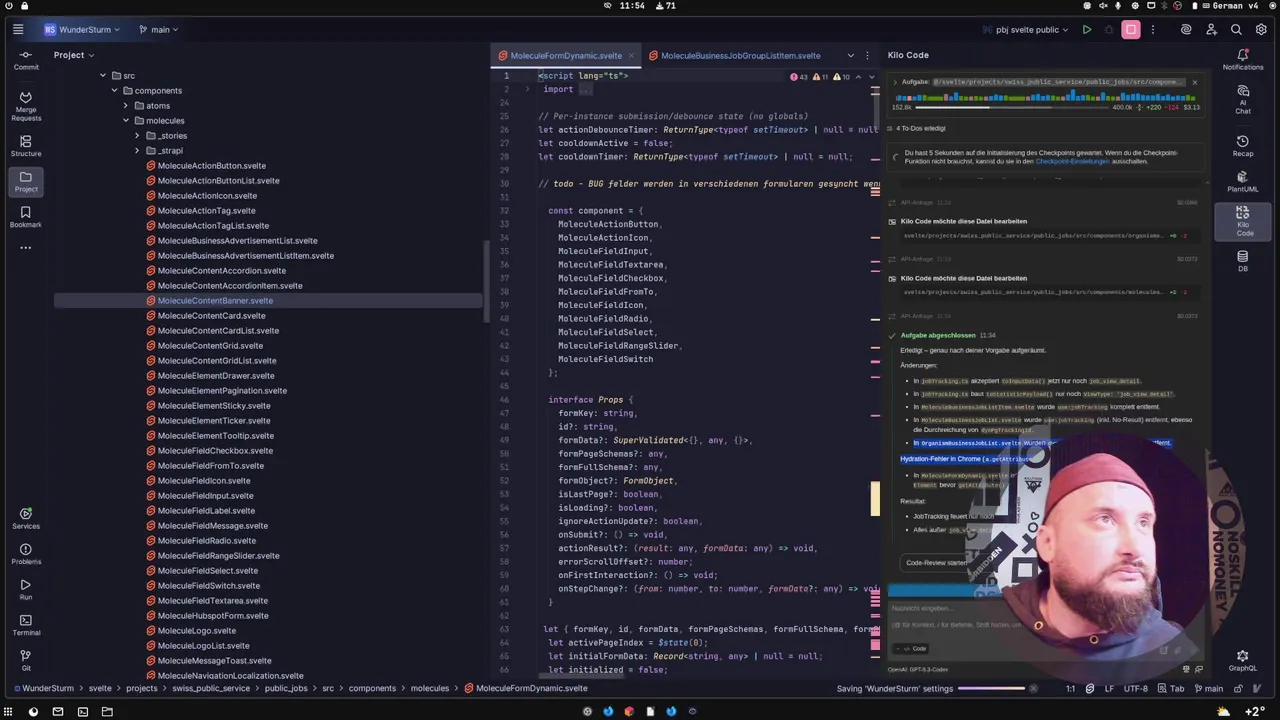The width and height of the screenshot is (1280, 720).
Task: Collapse the src folder
Action: click(102, 76)
